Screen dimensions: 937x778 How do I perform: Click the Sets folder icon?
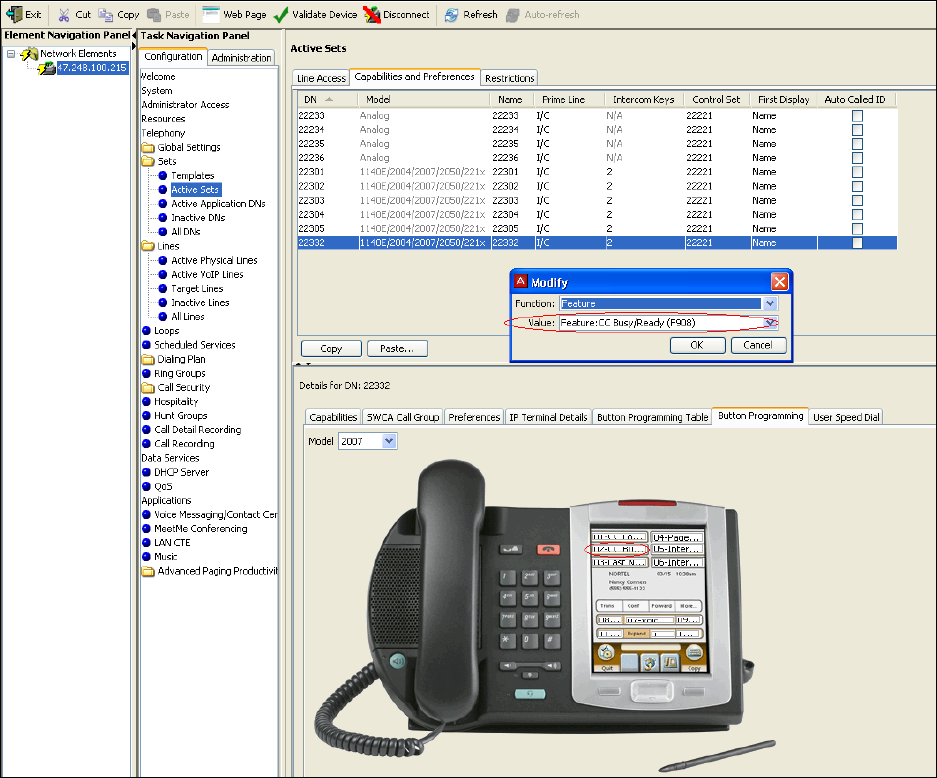(148, 161)
